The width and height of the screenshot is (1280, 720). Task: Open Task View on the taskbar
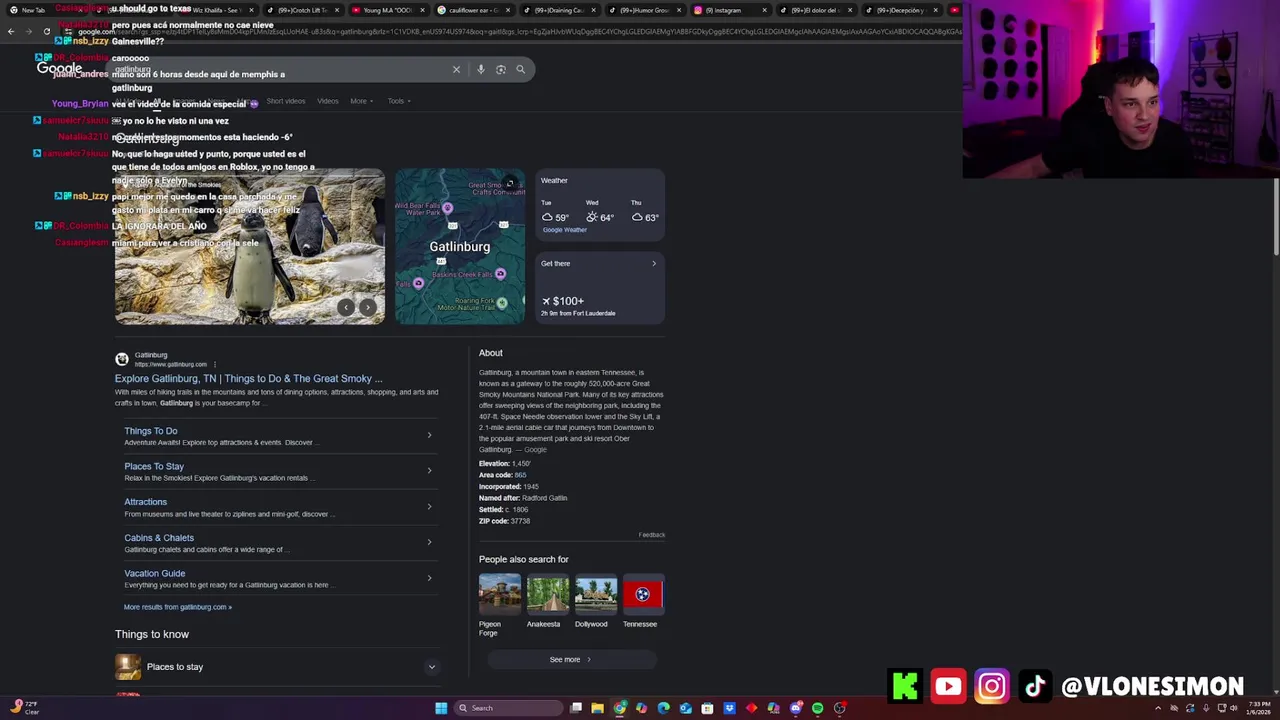pos(576,708)
